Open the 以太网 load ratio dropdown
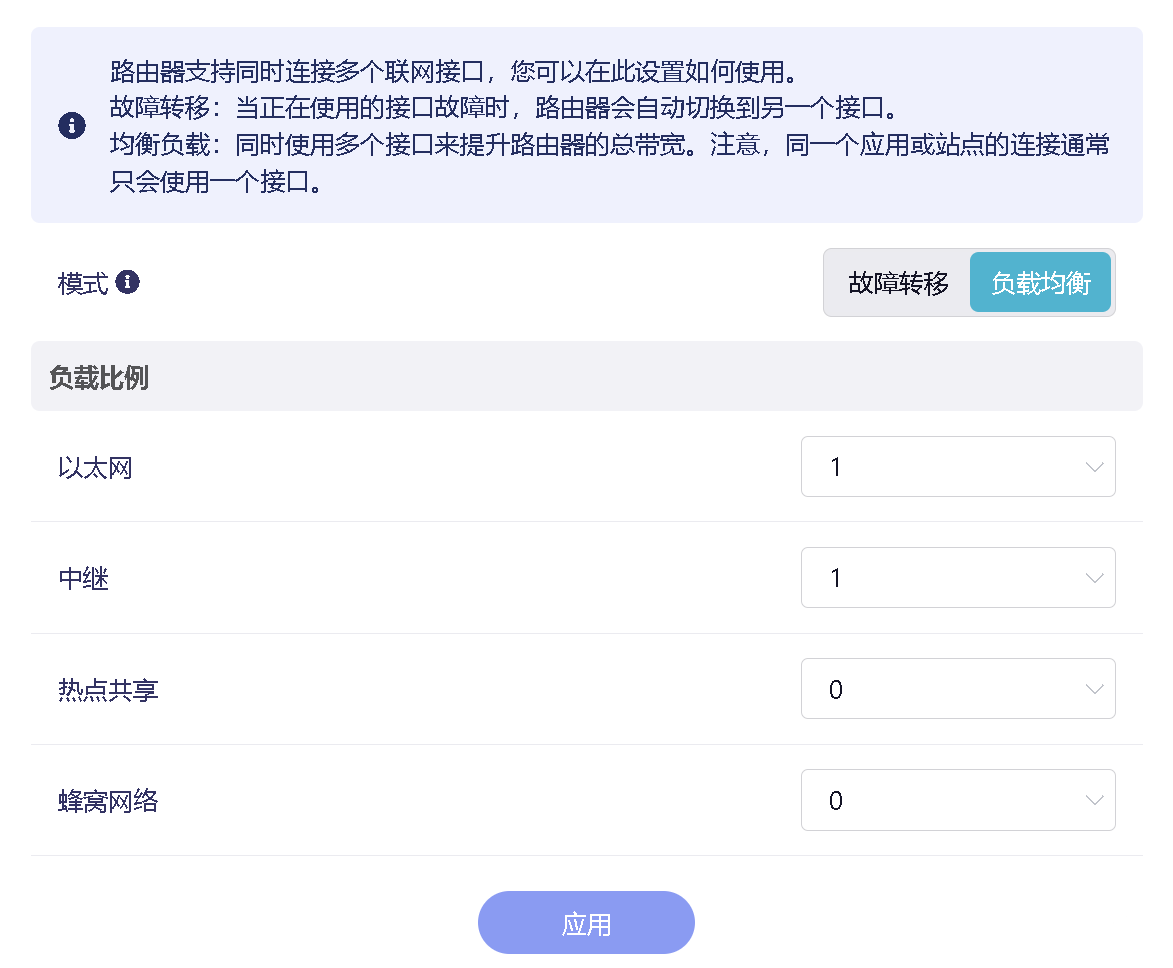Screen dimensions: 1173x968 pos(957,467)
